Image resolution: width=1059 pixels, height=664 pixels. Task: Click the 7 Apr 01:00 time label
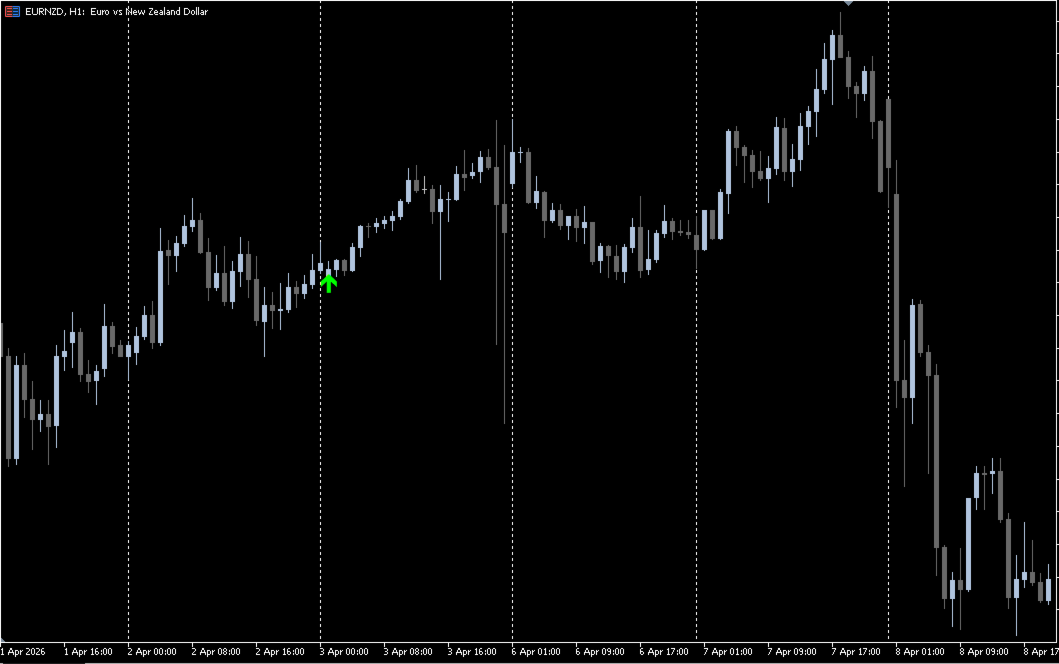tap(728, 652)
